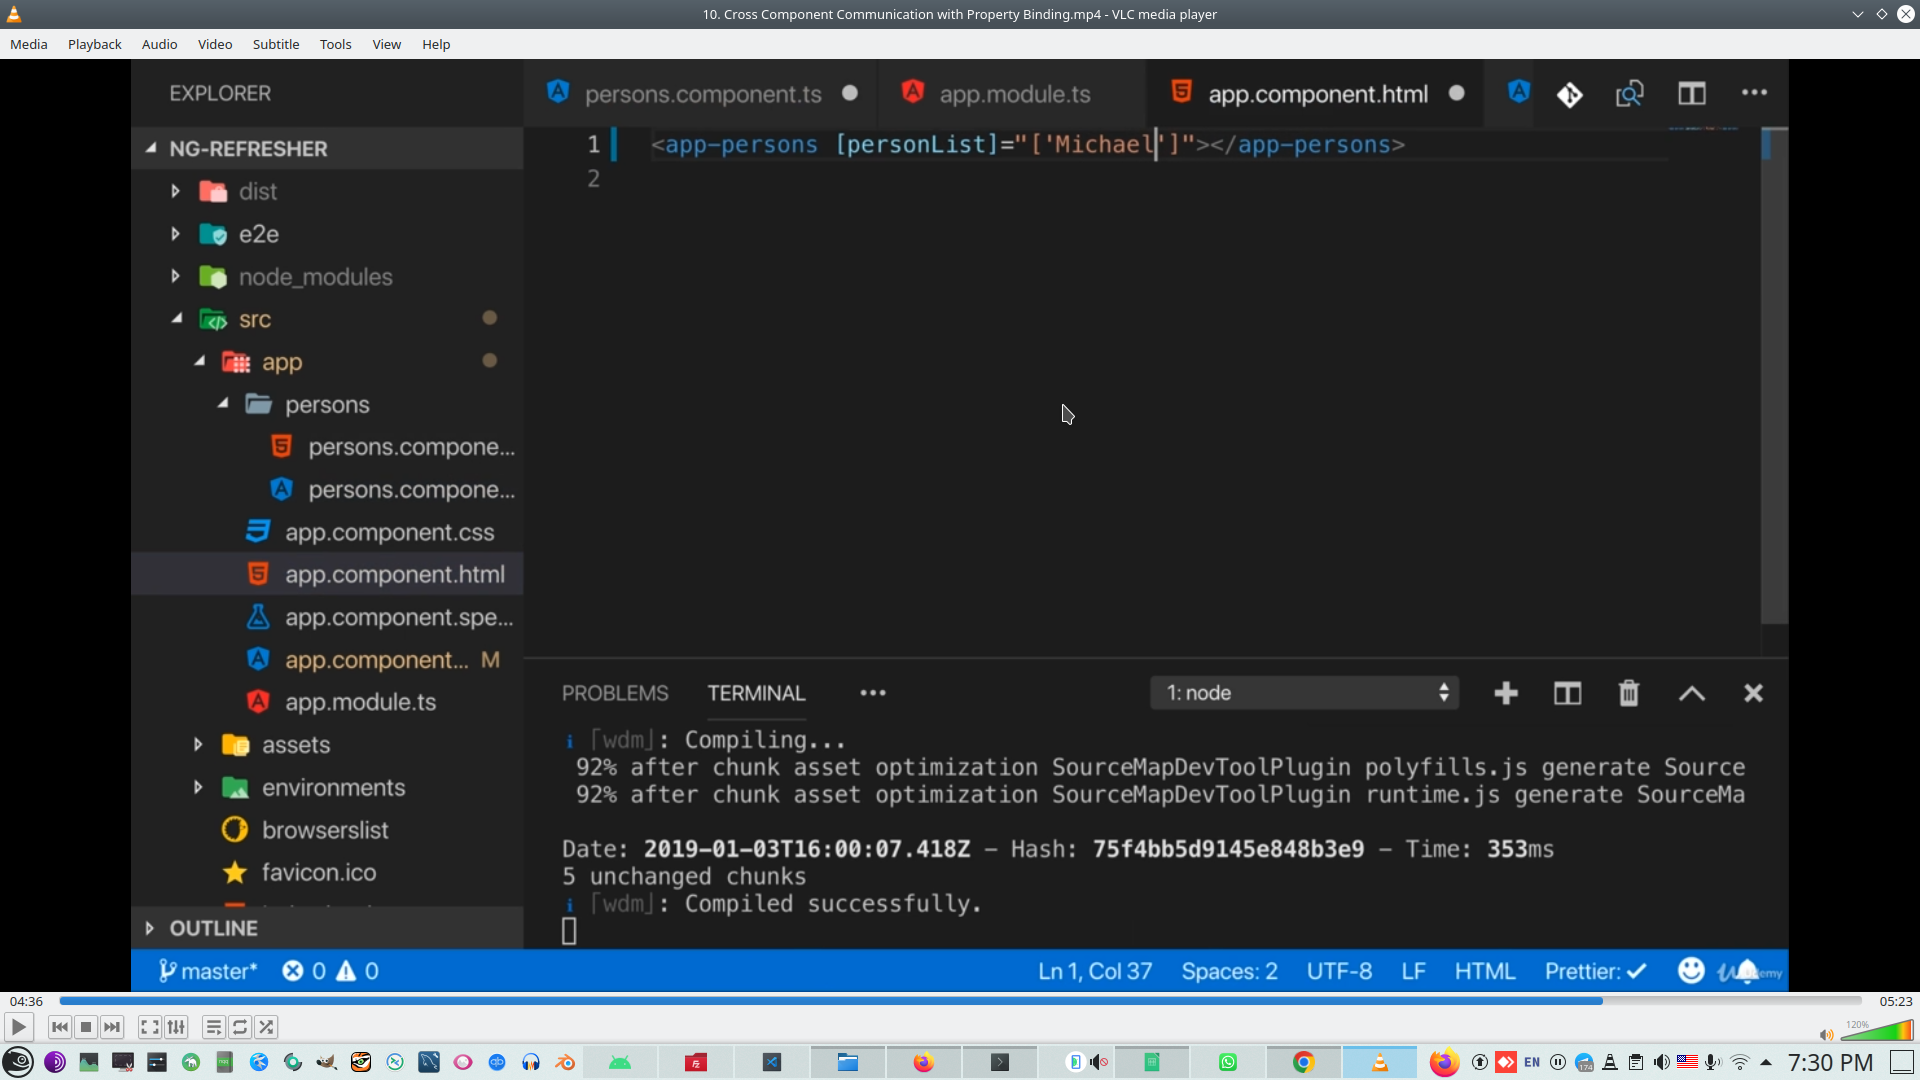Open the extended settings equalizer icon
1920x1080 pixels.
[176, 1027]
